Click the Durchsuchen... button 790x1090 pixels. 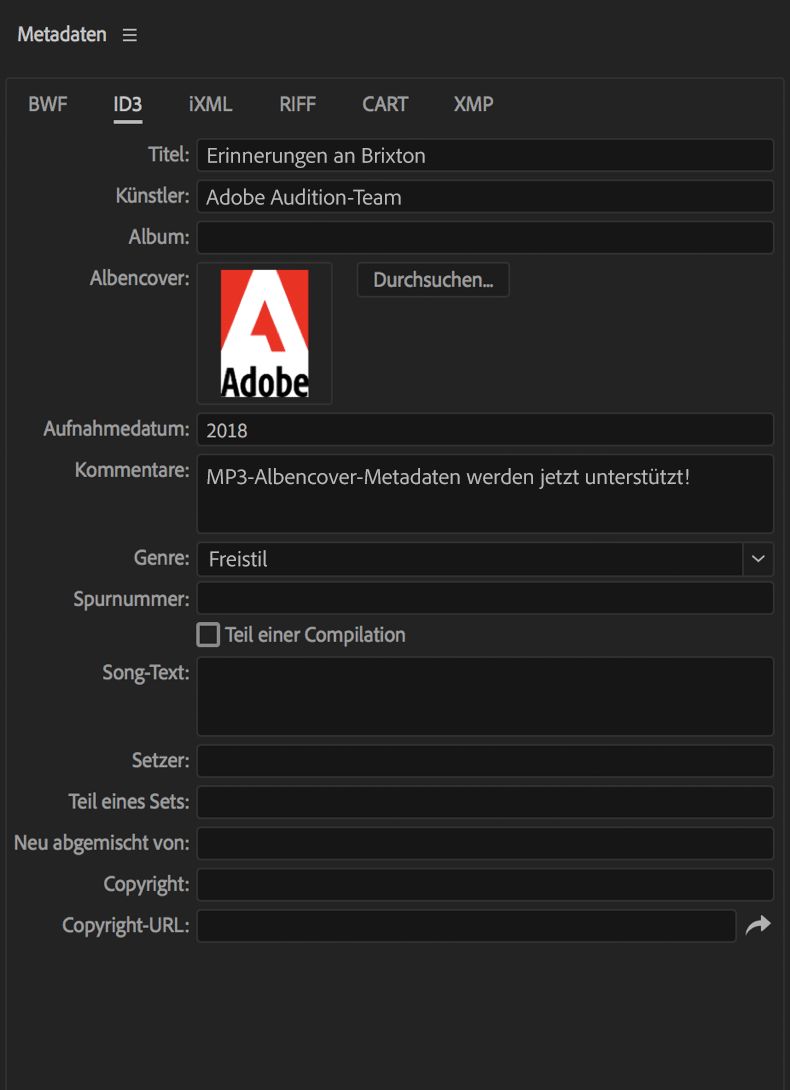433,280
